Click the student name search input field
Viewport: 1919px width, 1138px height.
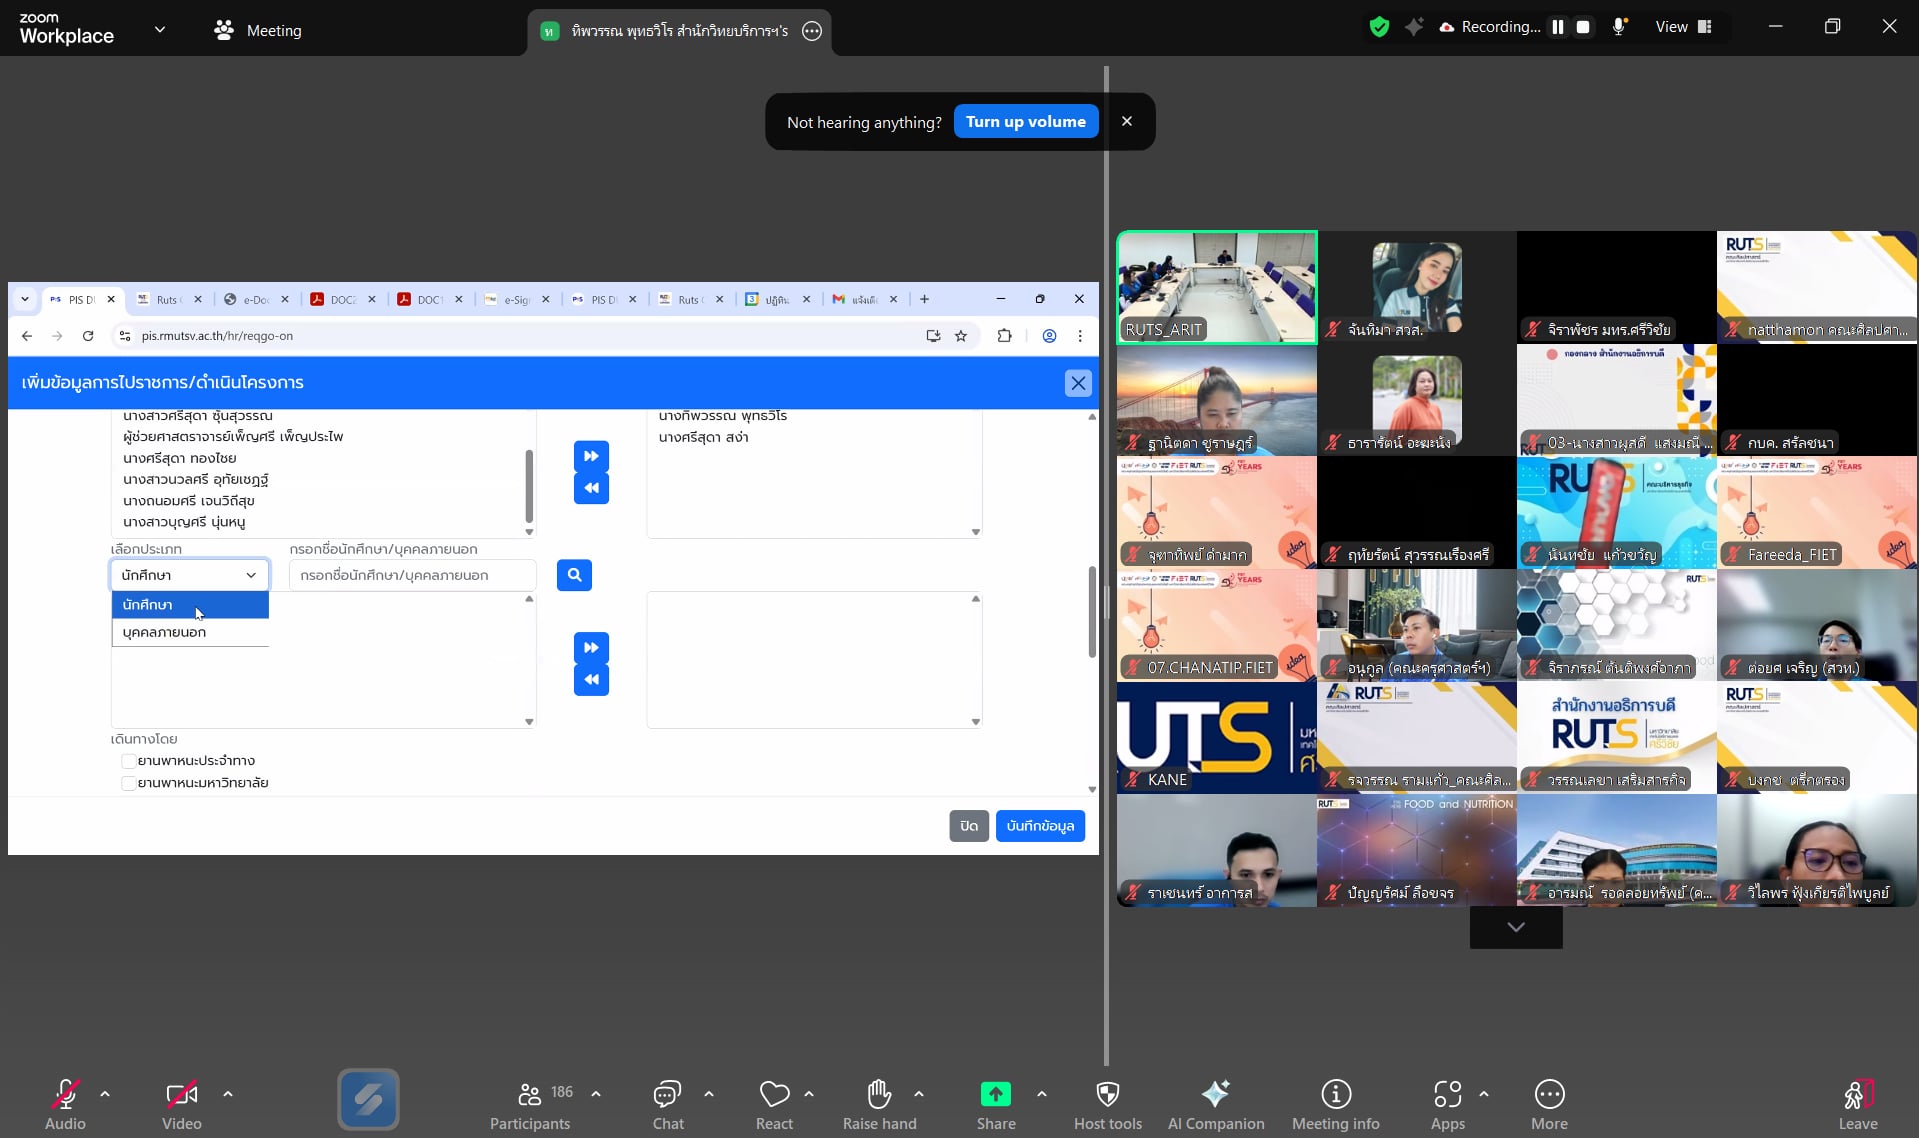(x=412, y=575)
